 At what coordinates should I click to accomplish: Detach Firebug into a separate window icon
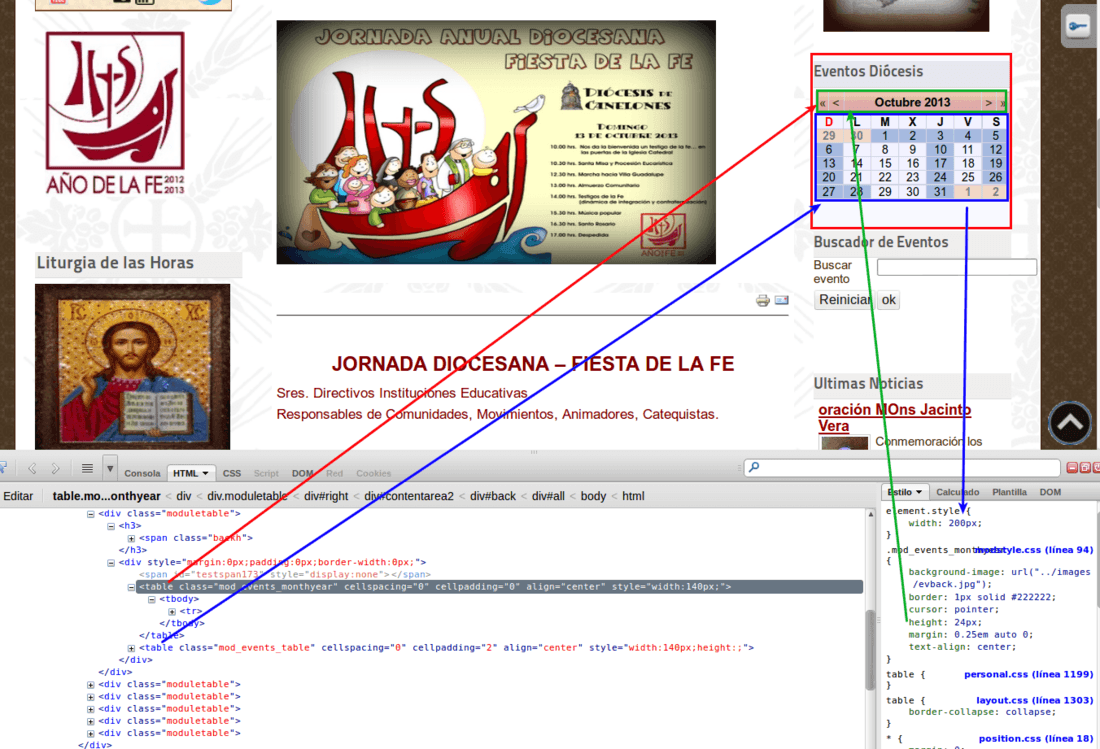1085,468
